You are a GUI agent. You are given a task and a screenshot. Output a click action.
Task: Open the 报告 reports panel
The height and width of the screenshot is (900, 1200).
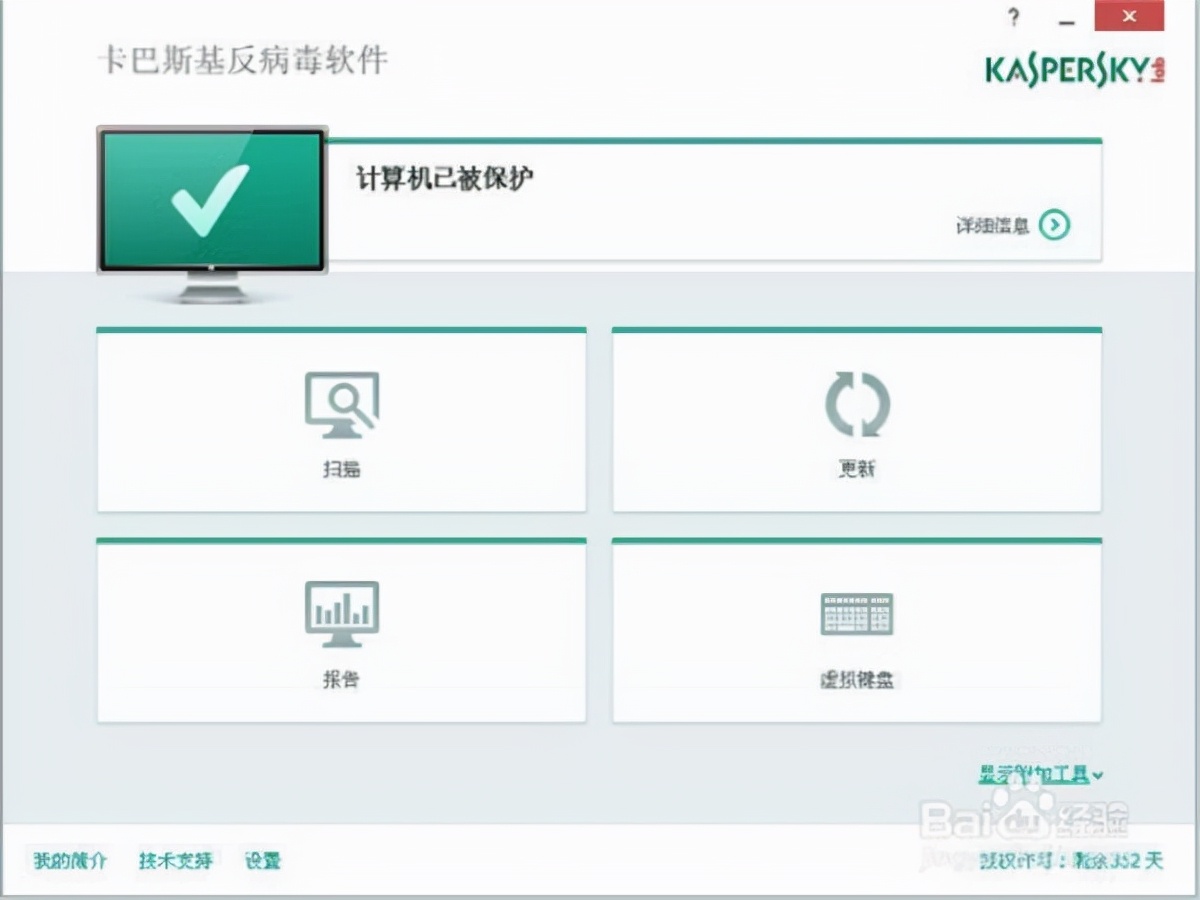pos(342,630)
